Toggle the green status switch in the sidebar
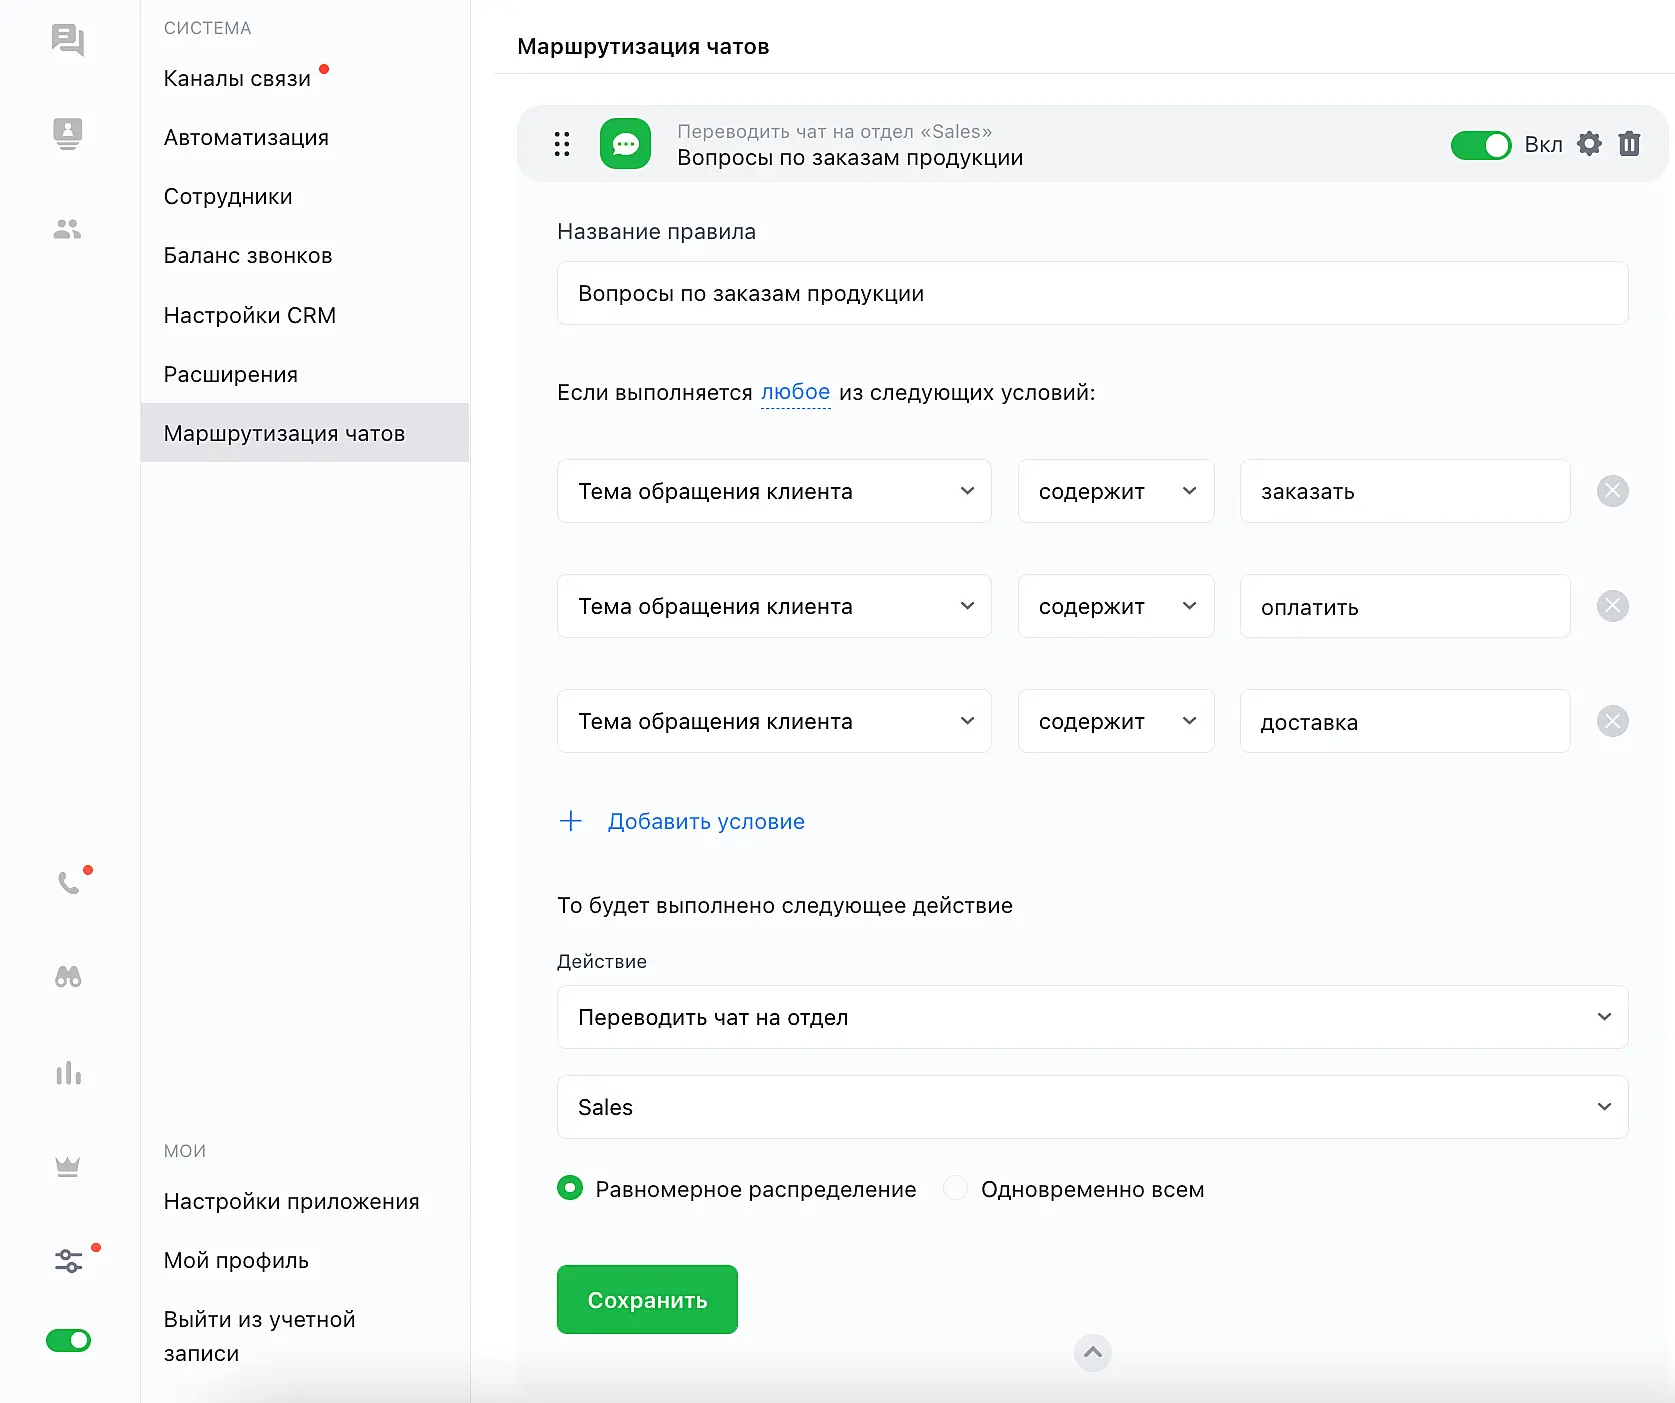The width and height of the screenshot is (1675, 1403). (x=68, y=1340)
